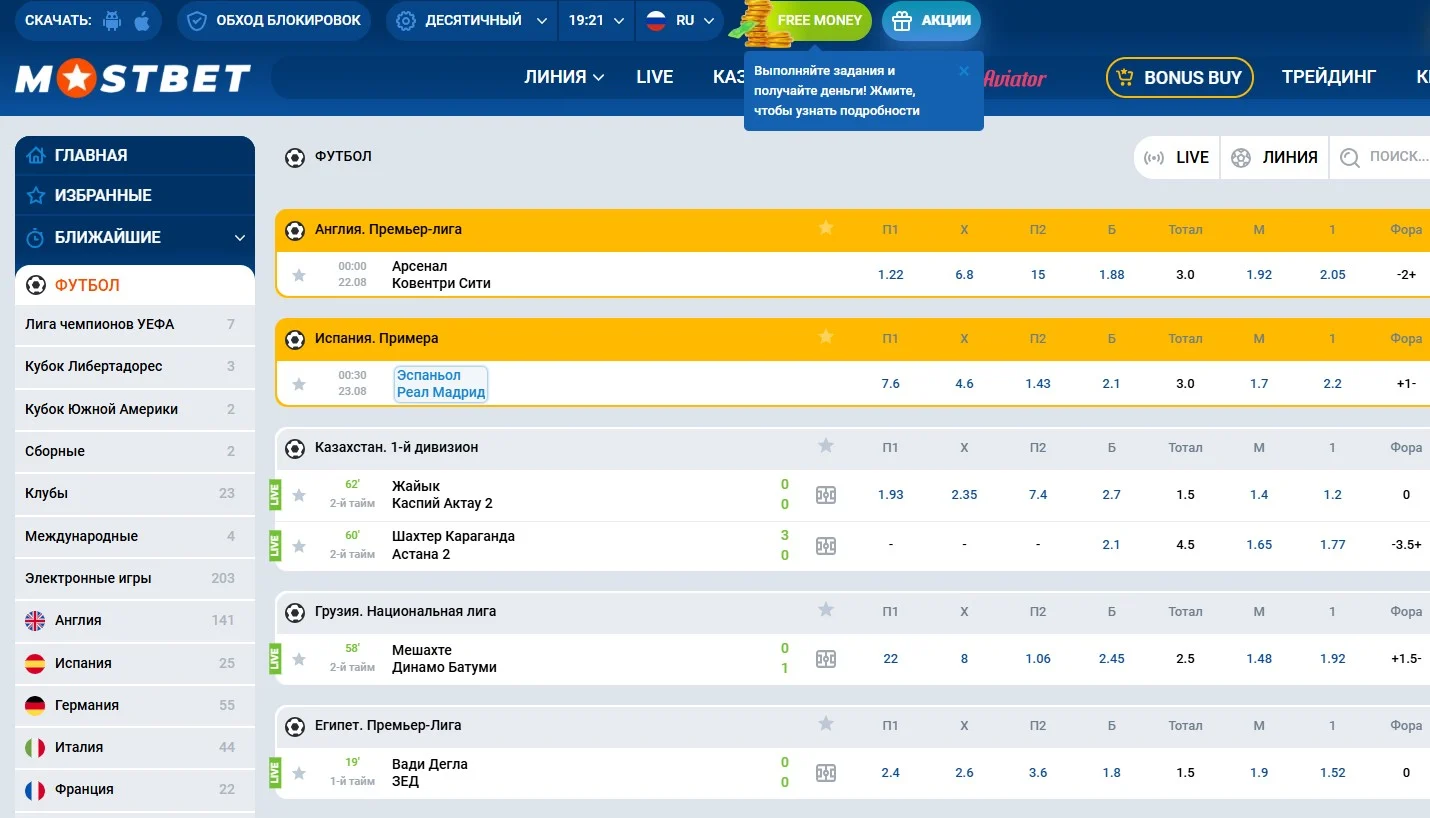Image resolution: width=1430 pixels, height=818 pixels.
Task: Open match tracker for Жайык vs Каспий Актау 2
Action: [x=826, y=495]
